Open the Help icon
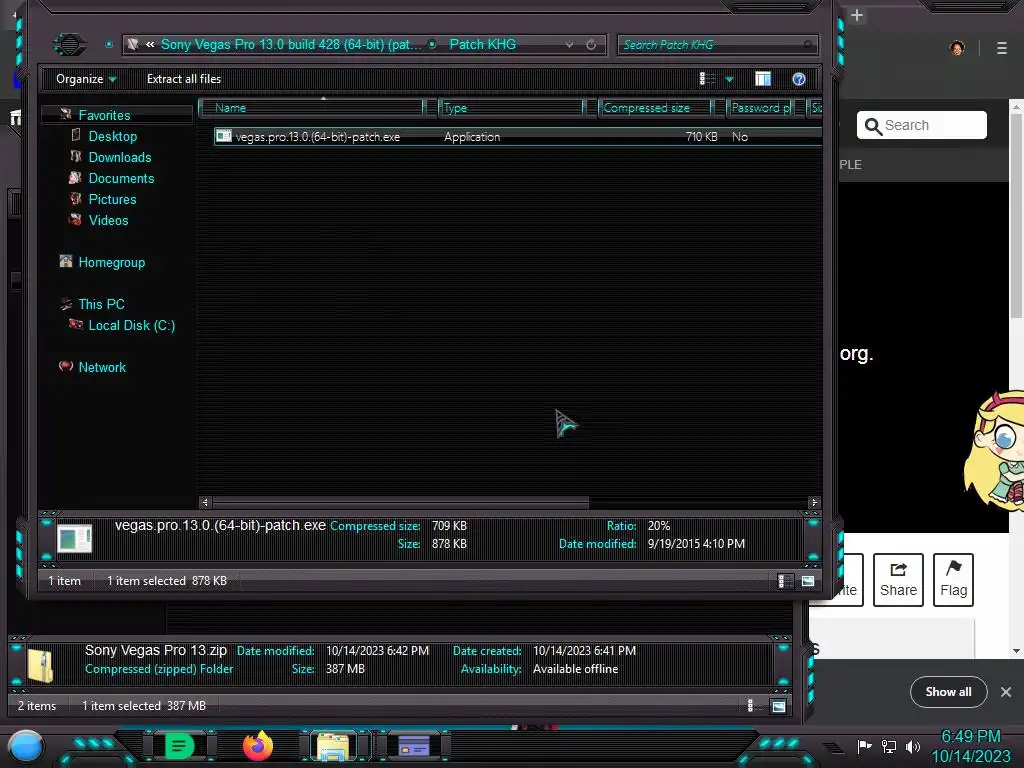Screen dimensions: 1024x768 click(799, 79)
